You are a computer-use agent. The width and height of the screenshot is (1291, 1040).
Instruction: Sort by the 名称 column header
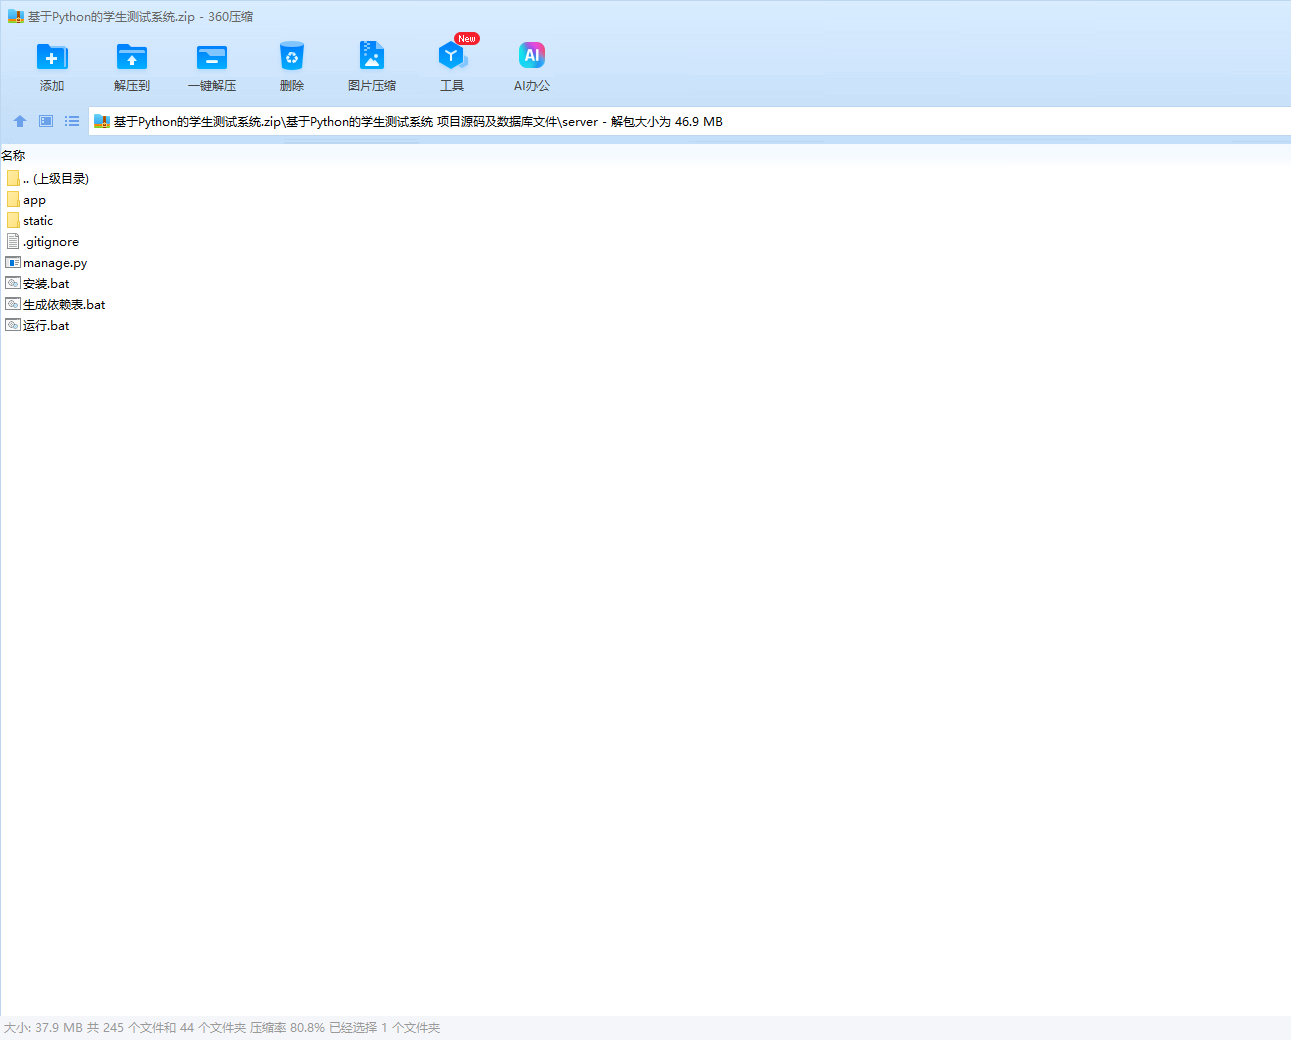click(13, 155)
